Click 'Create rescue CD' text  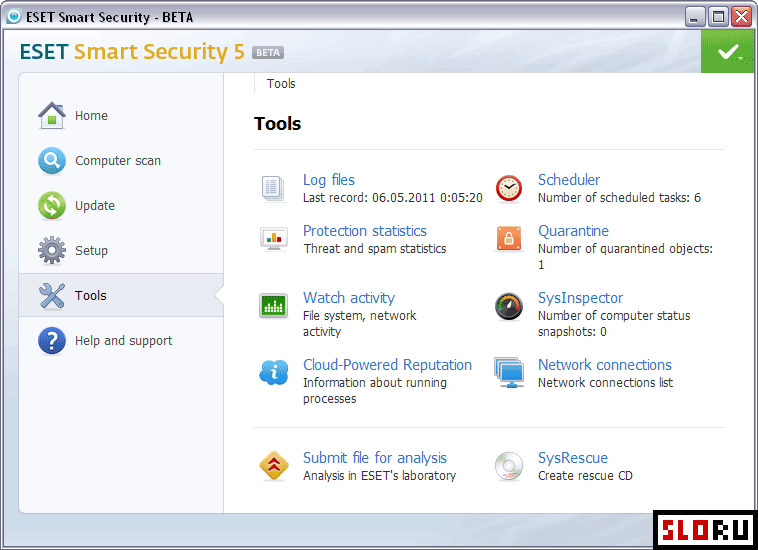coord(585,476)
